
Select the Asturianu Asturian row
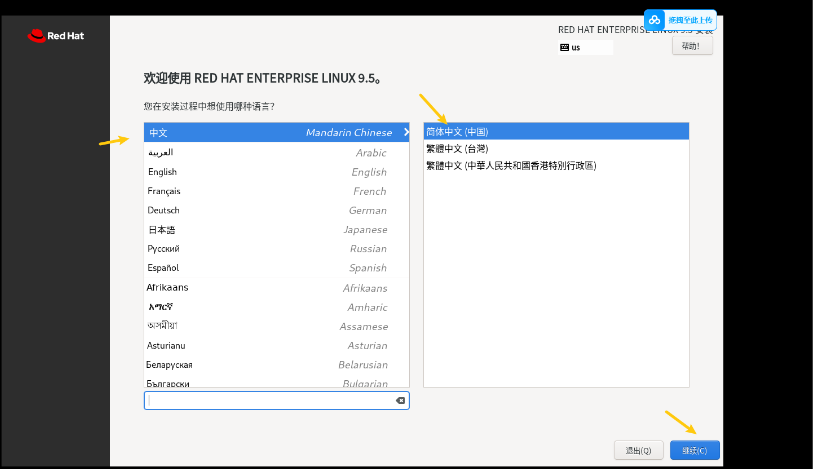277,345
